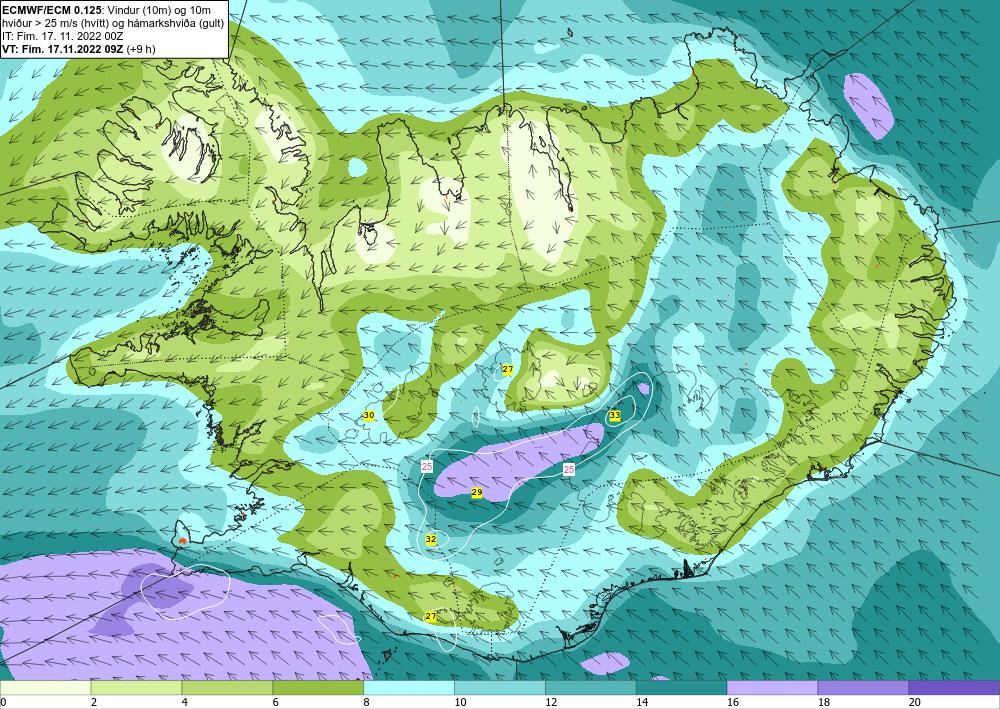Select the 6–8 m/s olive green legend swatch
Image resolution: width=1000 pixels, height=709 pixels.
point(318,688)
